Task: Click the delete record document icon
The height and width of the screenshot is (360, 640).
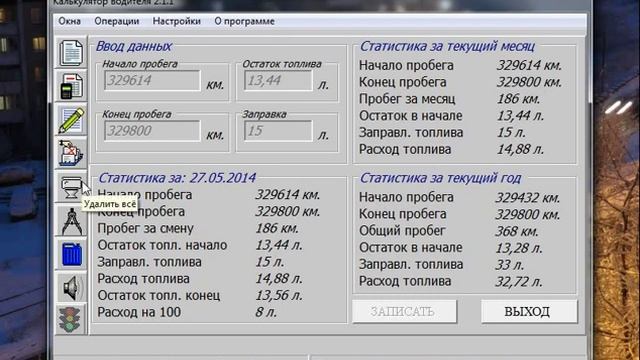Action: click(x=71, y=153)
